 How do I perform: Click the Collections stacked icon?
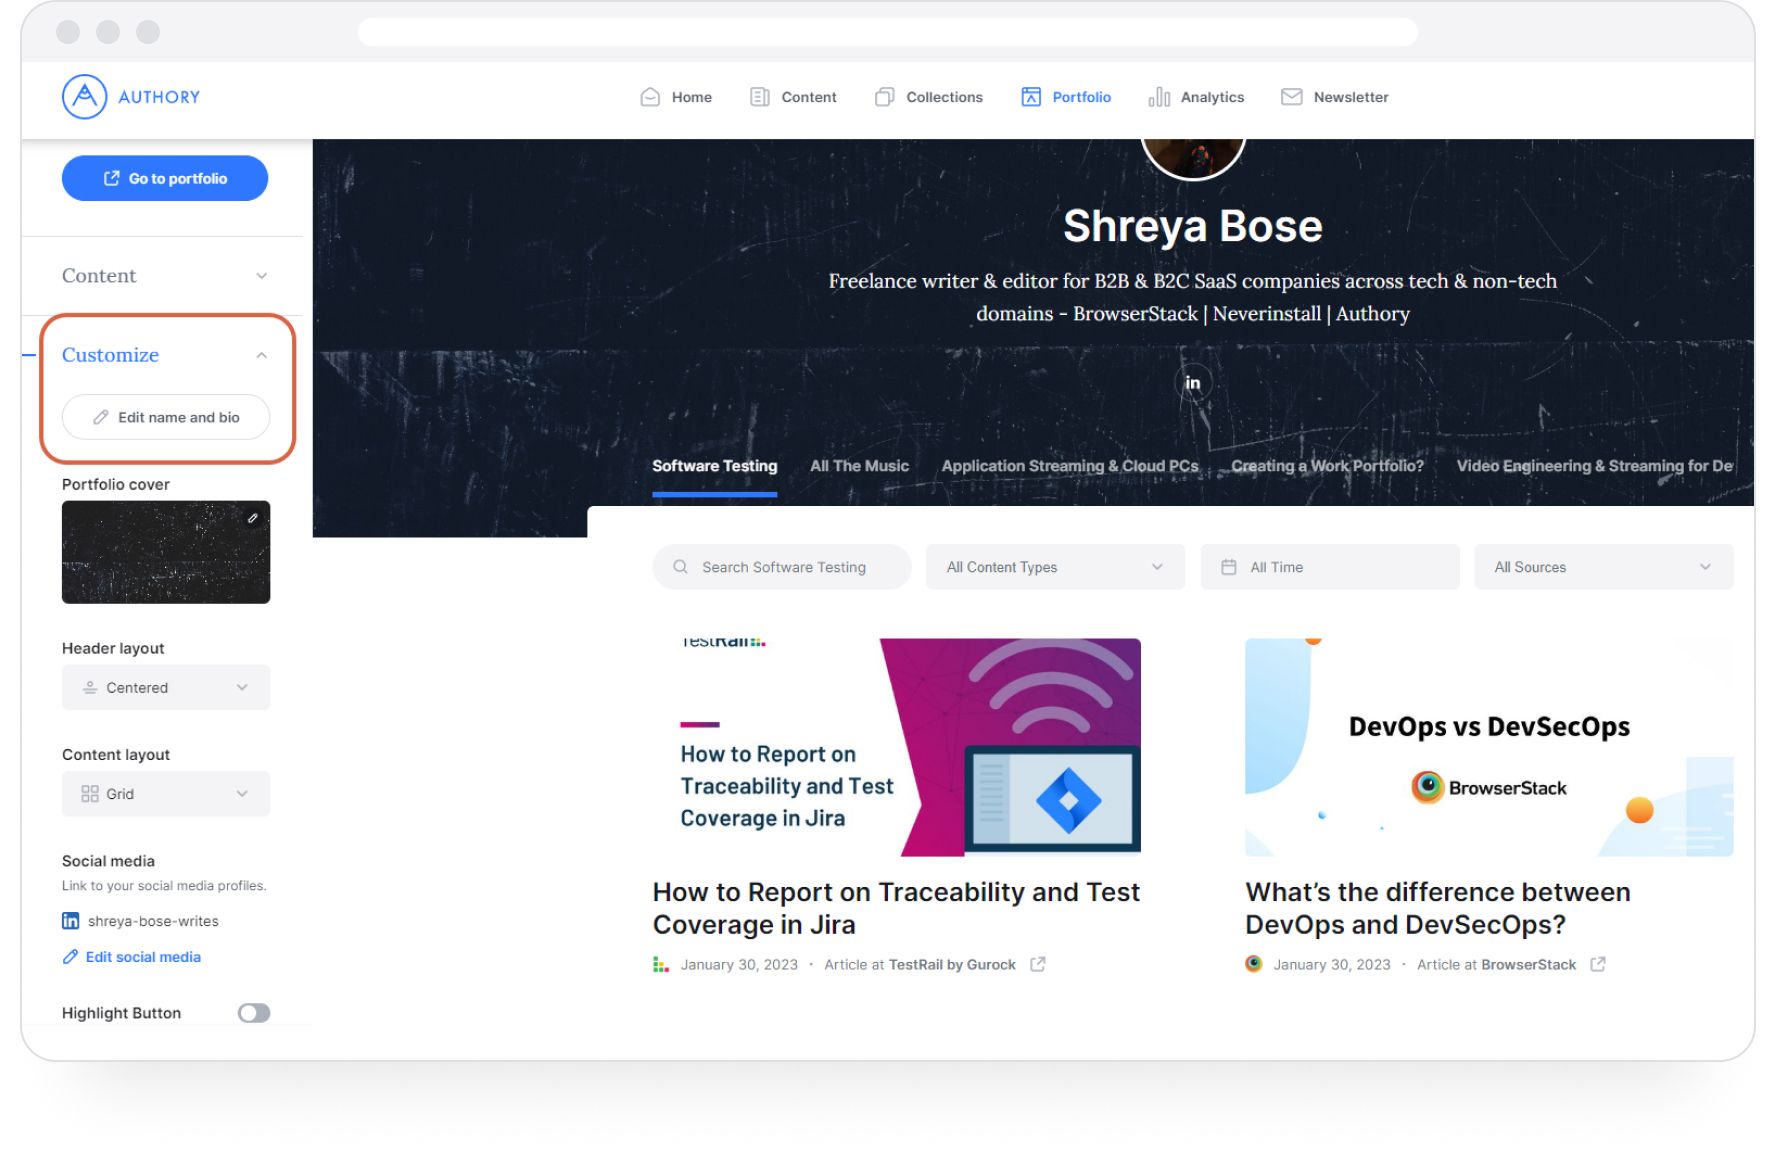click(x=884, y=97)
